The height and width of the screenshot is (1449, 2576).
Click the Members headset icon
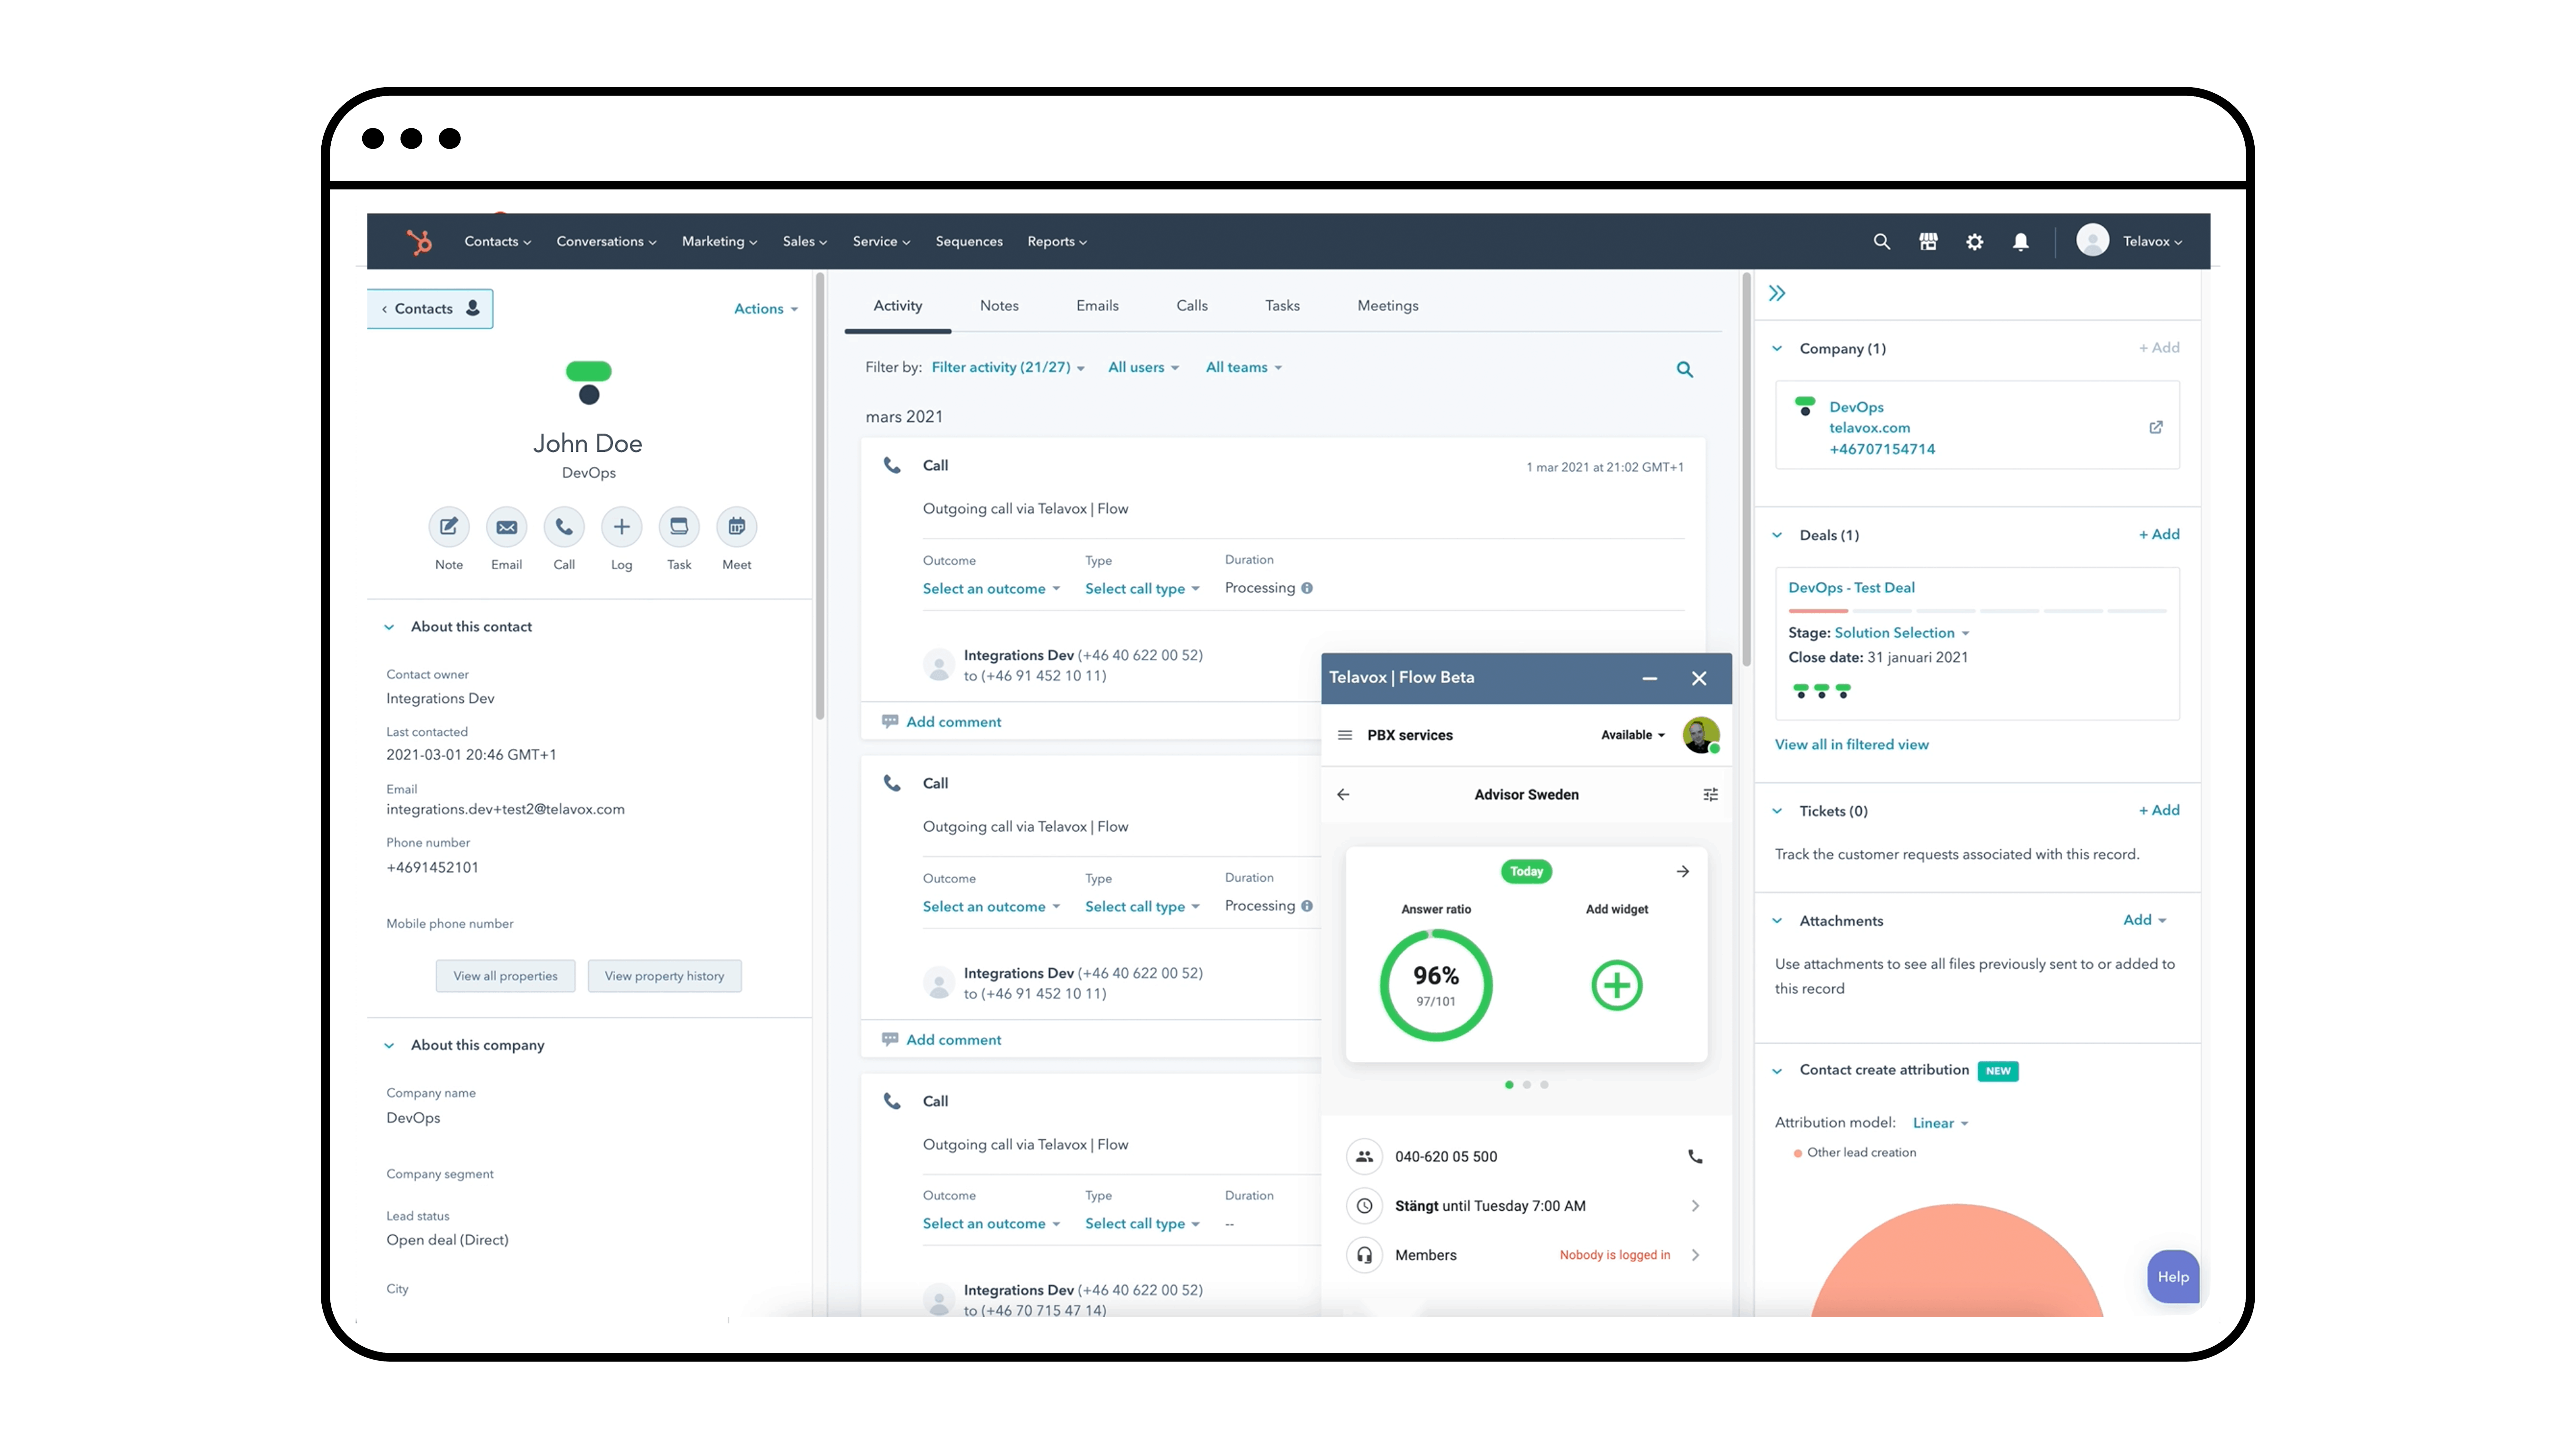coord(1364,1255)
